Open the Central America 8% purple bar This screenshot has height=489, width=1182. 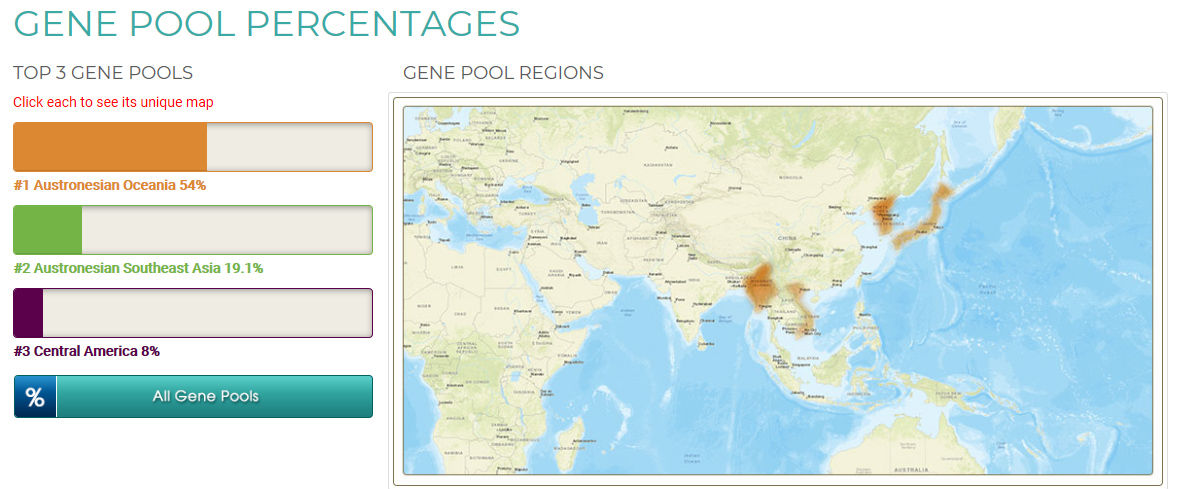point(193,313)
